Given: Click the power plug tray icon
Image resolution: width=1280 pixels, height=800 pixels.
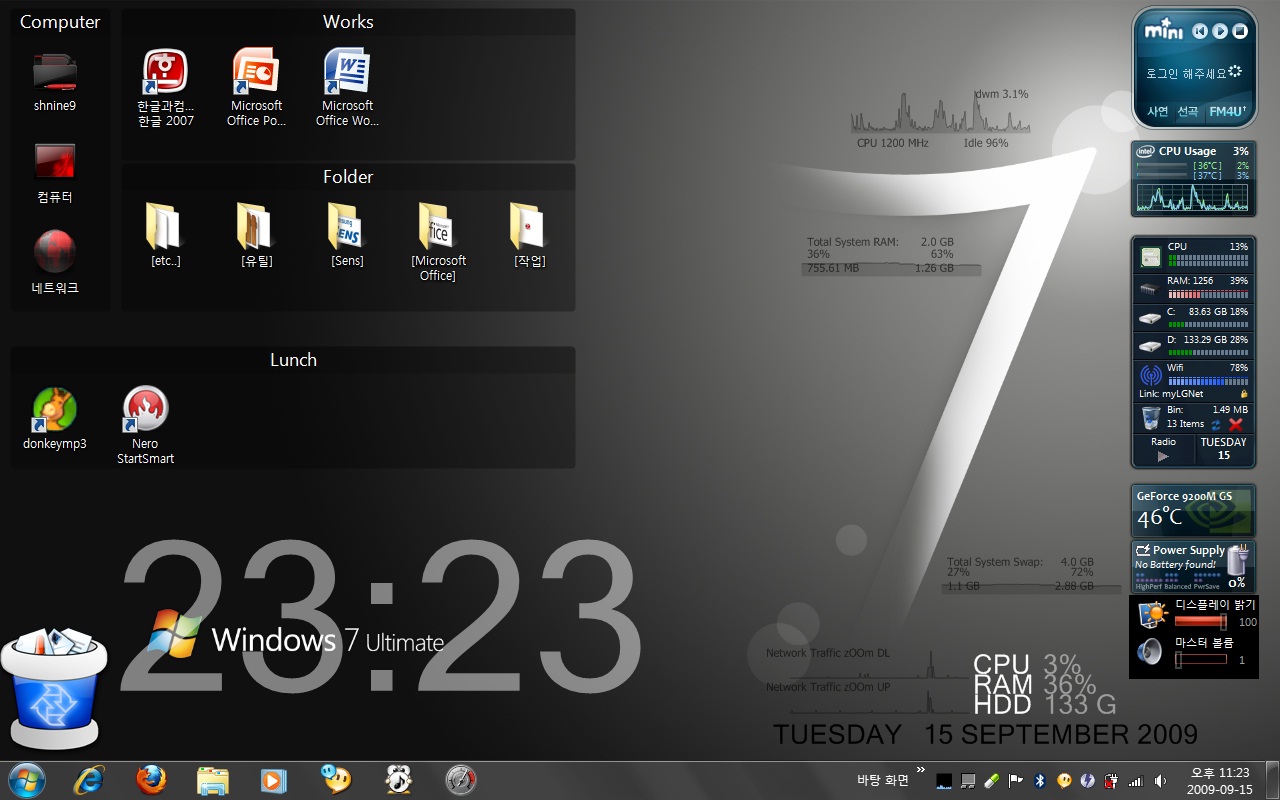Looking at the screenshot, I should (1112, 781).
